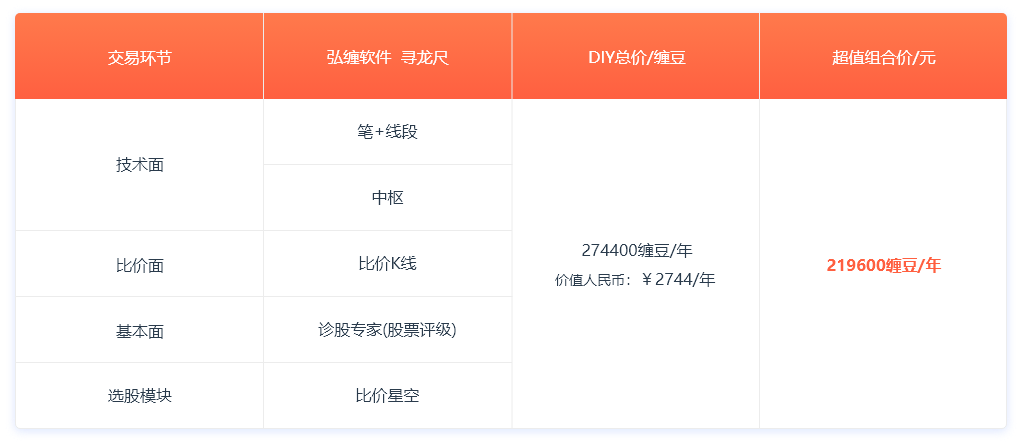Select the 基本面 cell
Screen dimensions: 1022x446
139,330
